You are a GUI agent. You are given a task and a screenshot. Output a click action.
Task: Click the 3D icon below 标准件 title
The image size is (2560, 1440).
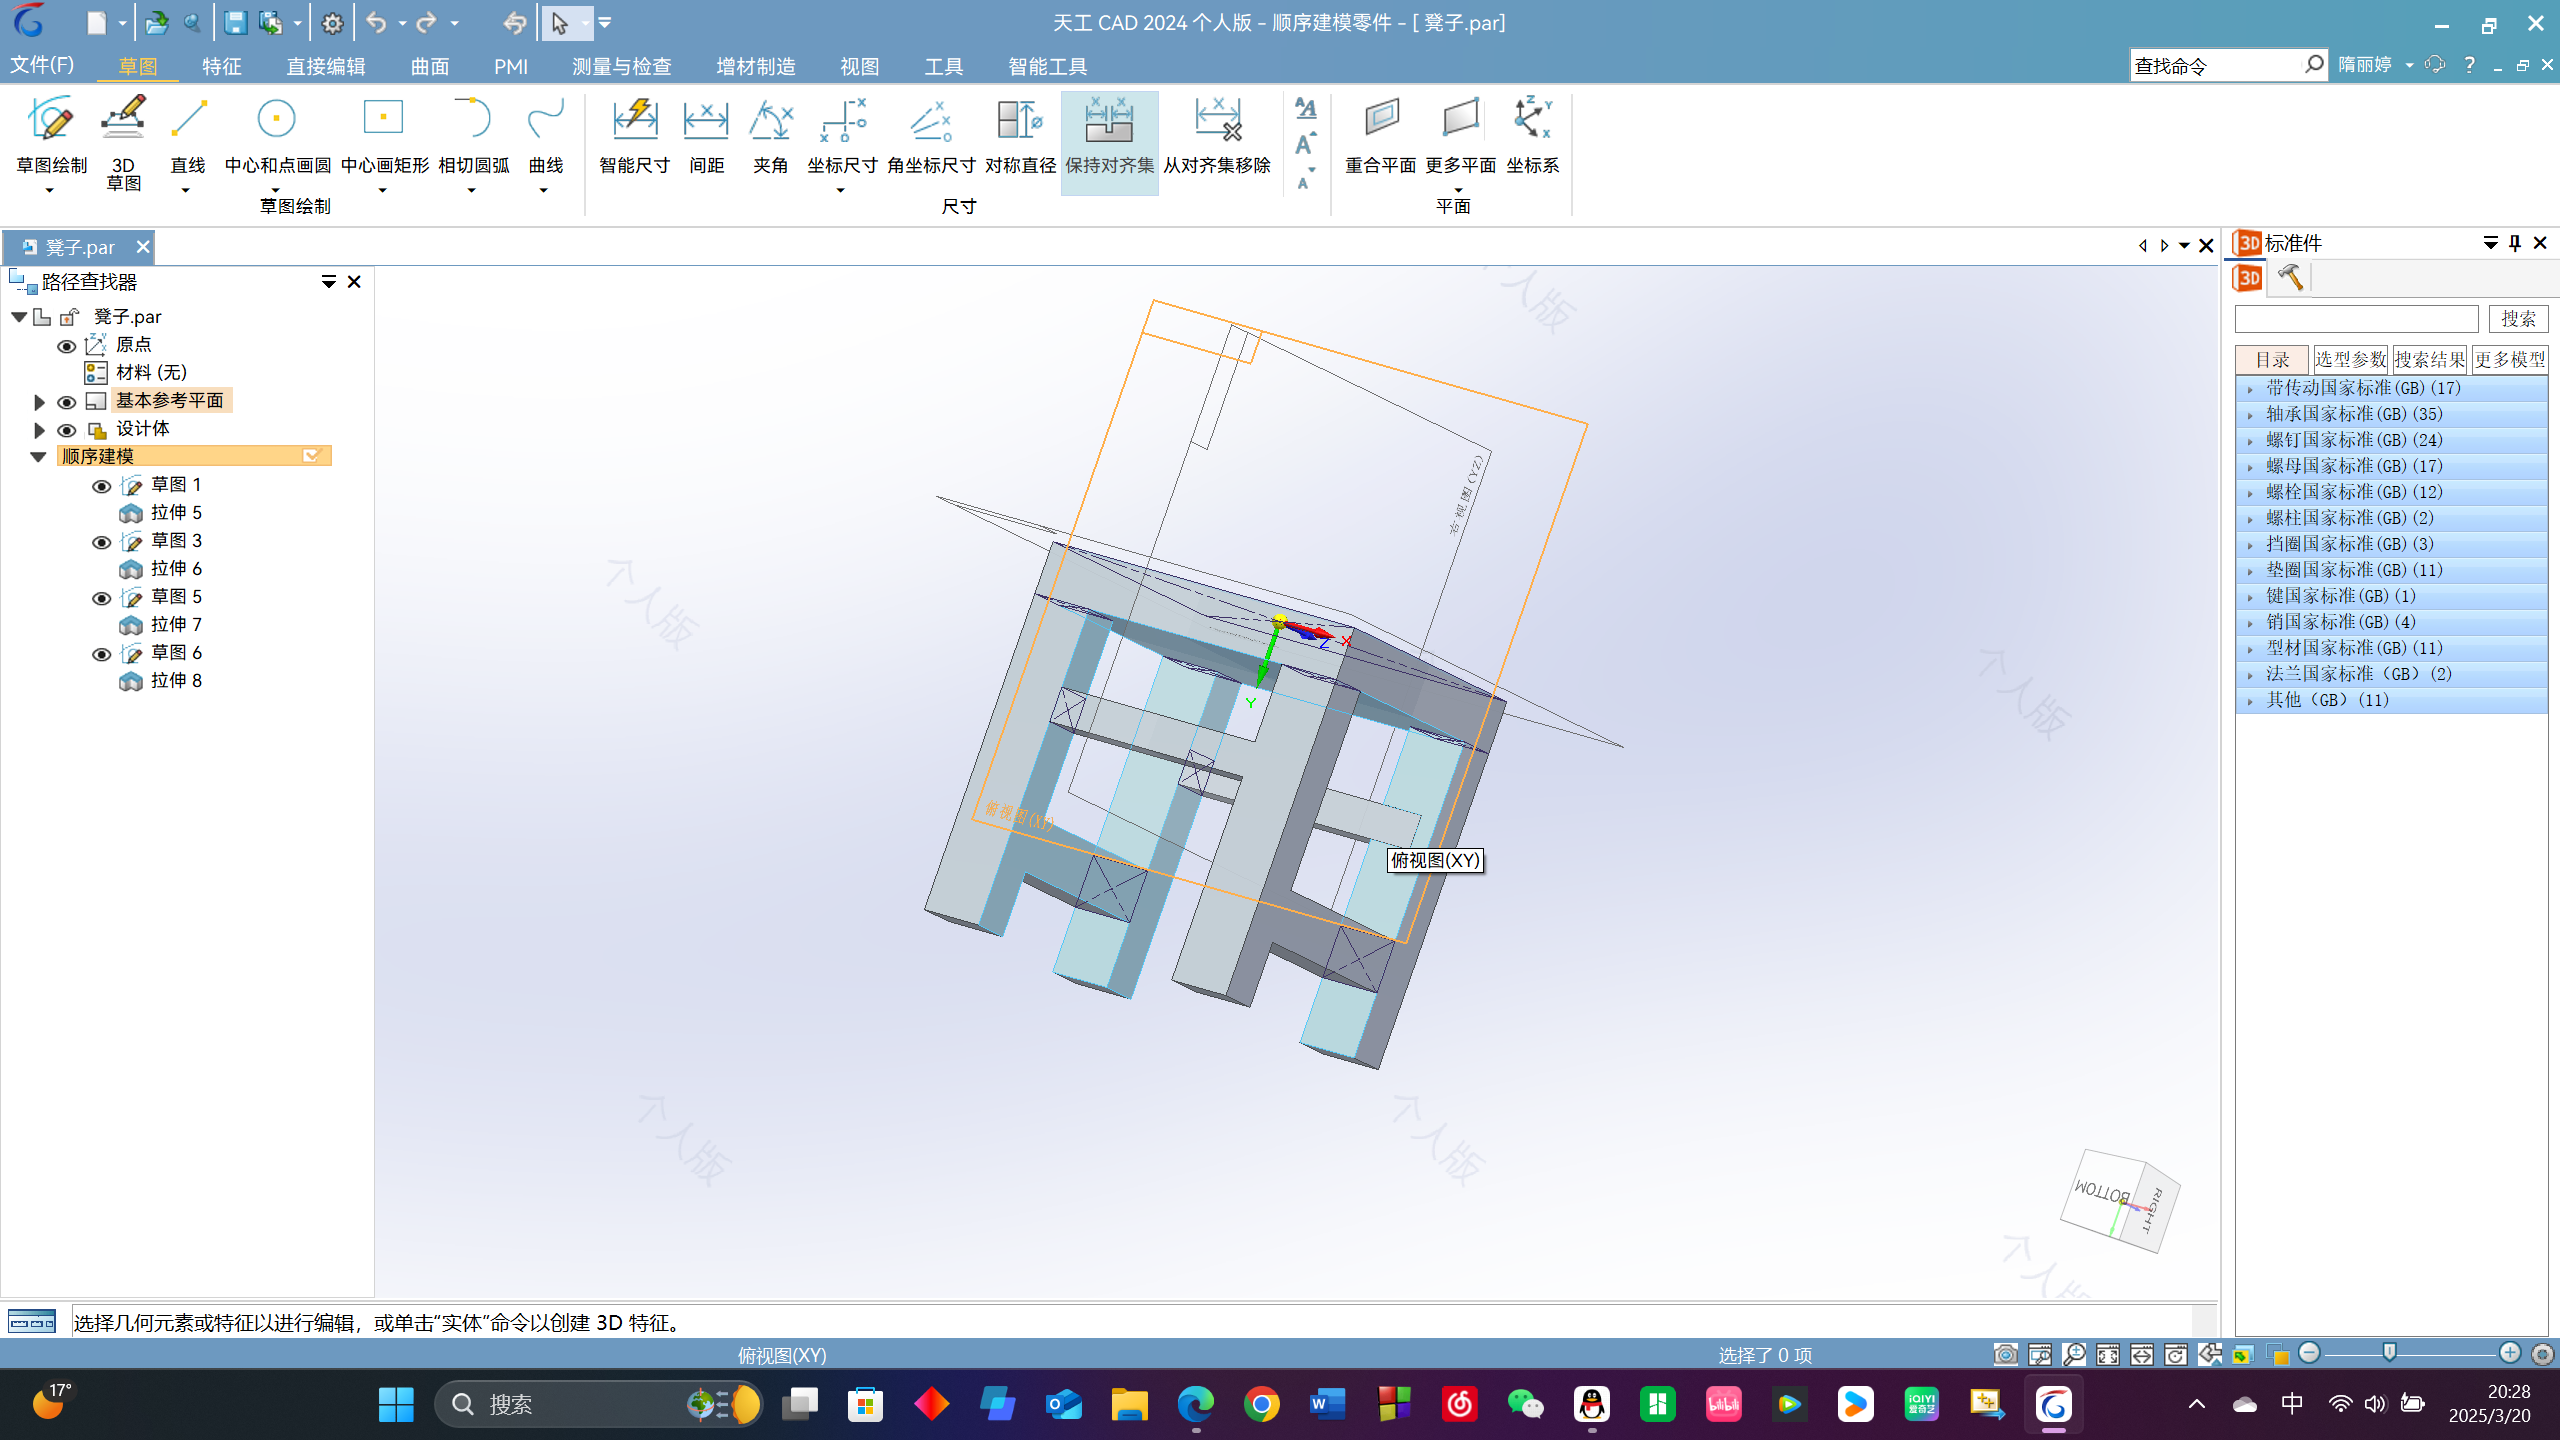(2247, 277)
